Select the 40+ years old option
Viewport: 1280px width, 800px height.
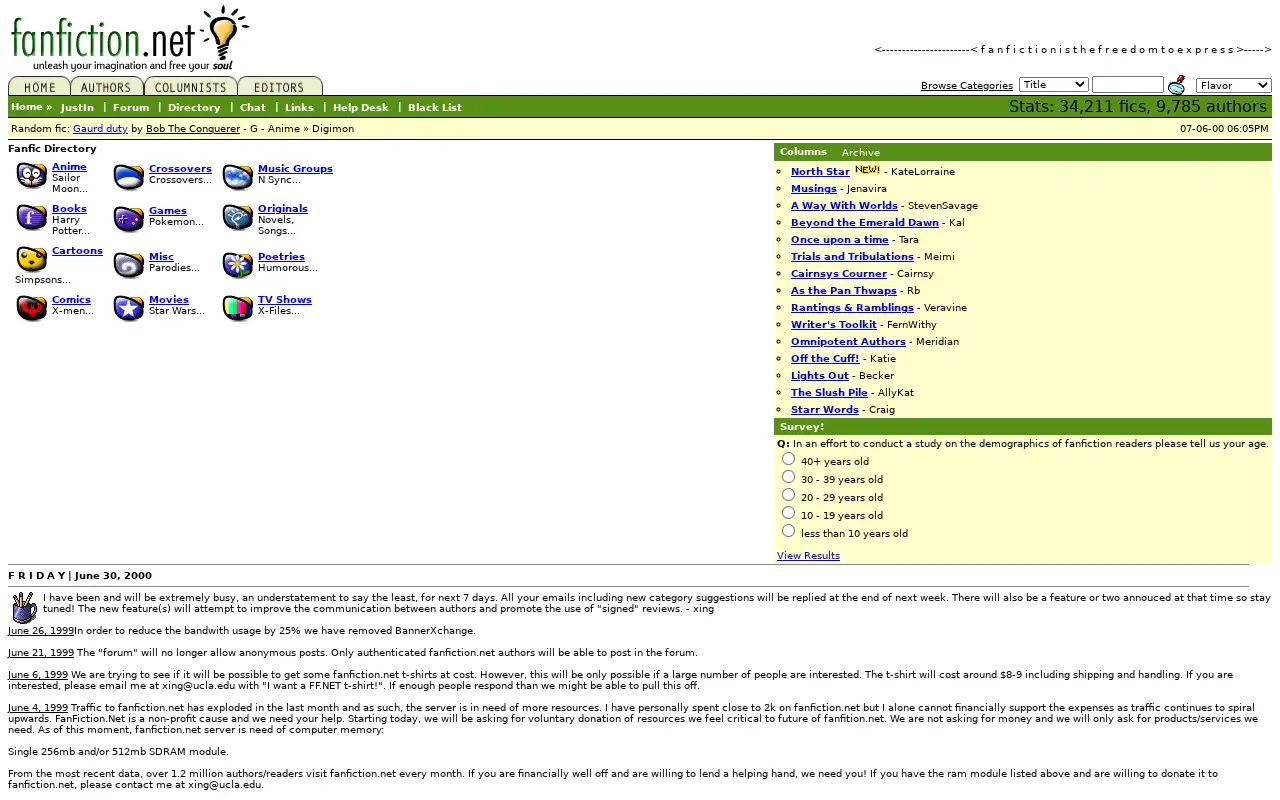[x=788, y=459]
